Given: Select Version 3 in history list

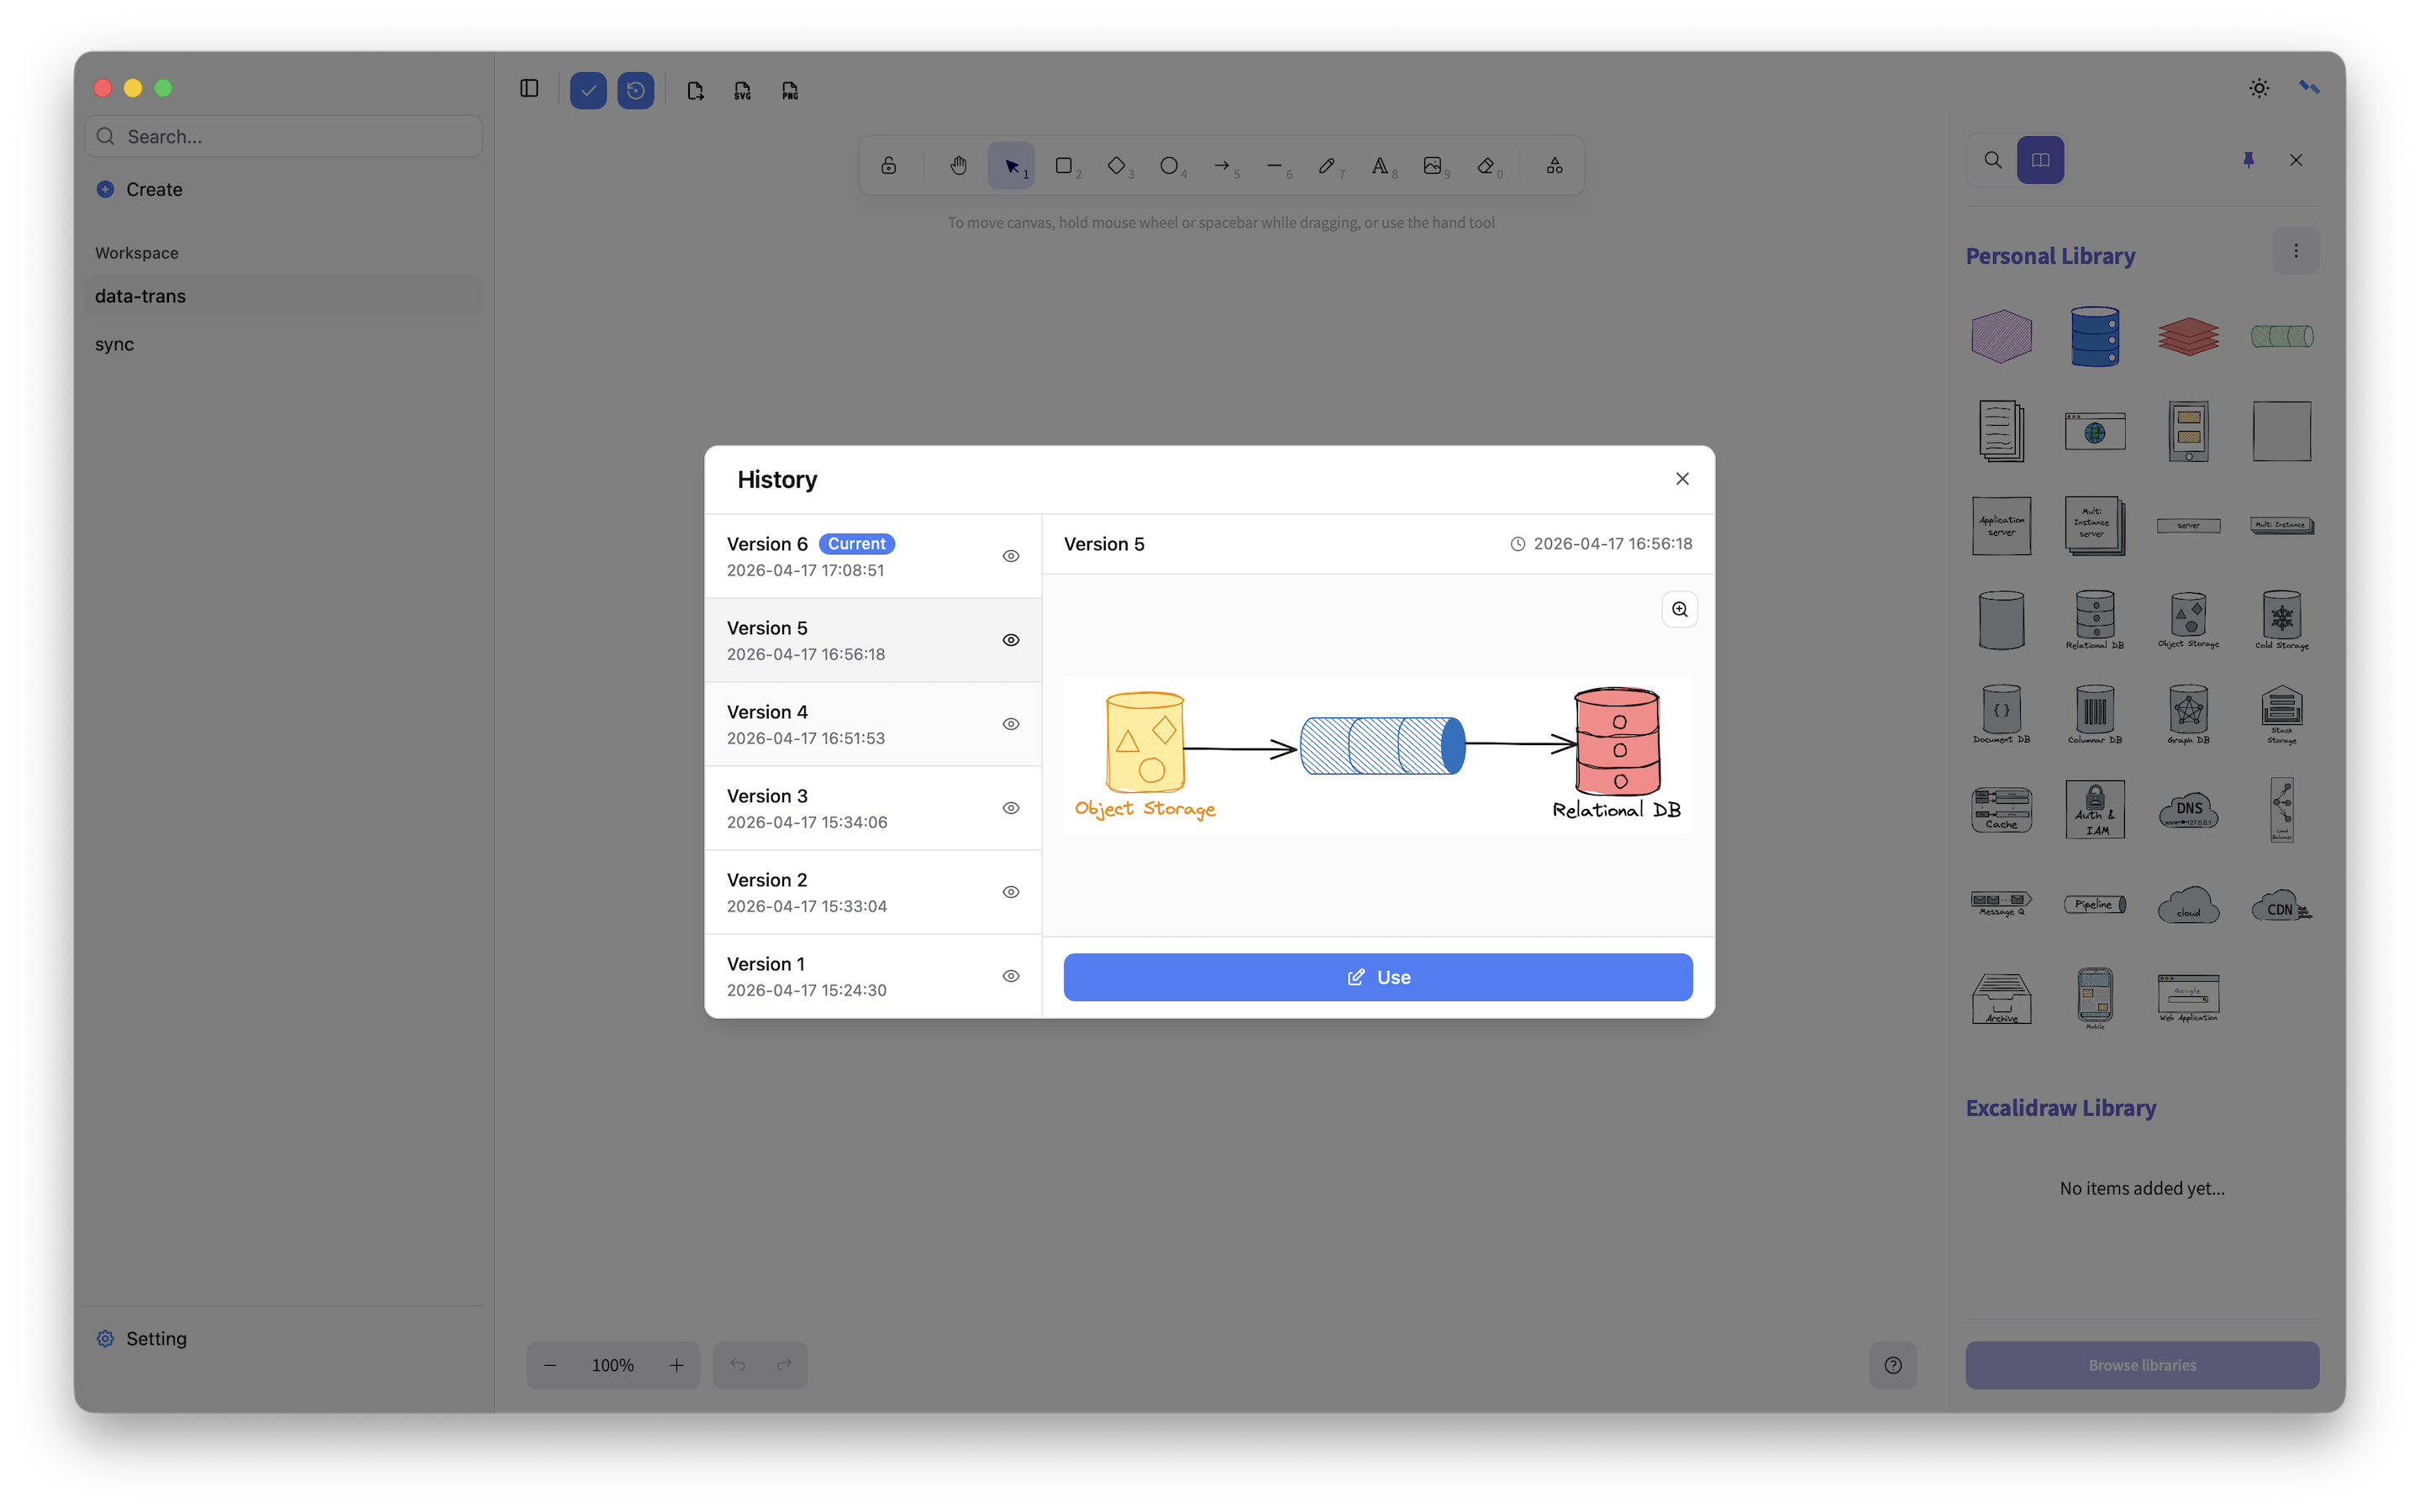Looking at the screenshot, I should coord(873,808).
